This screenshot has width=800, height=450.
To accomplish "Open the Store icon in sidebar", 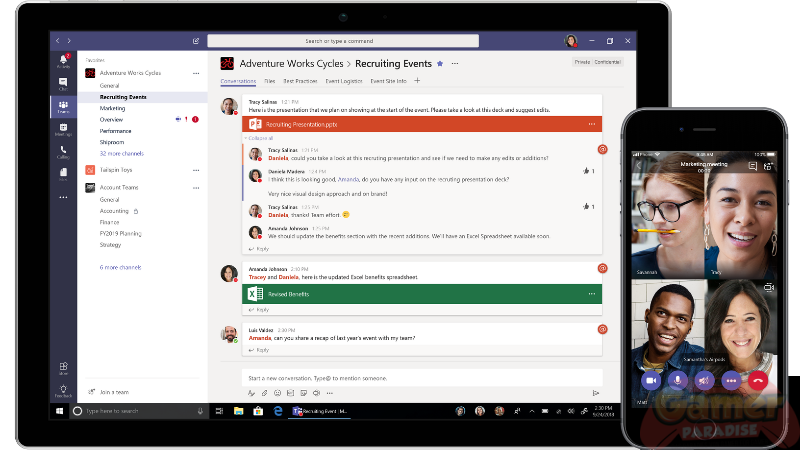I will click(63, 368).
